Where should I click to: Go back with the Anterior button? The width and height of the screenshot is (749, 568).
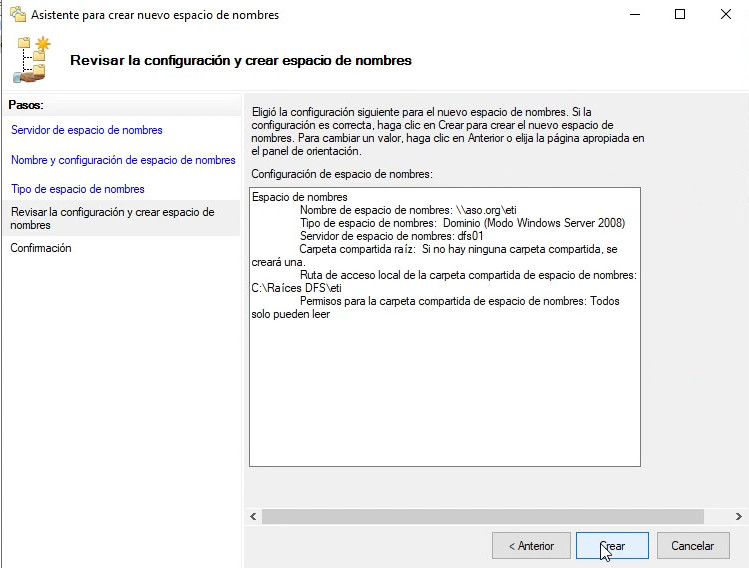coord(530,546)
